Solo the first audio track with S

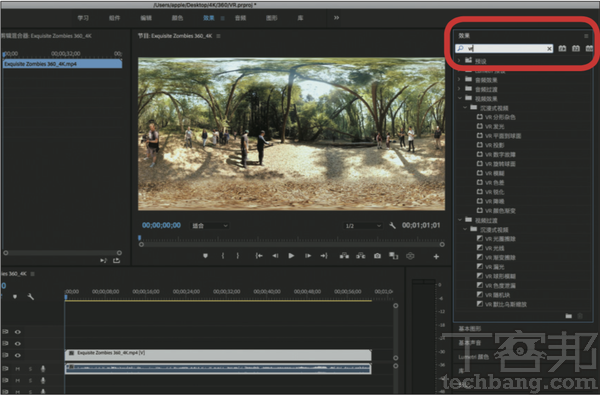[30, 369]
